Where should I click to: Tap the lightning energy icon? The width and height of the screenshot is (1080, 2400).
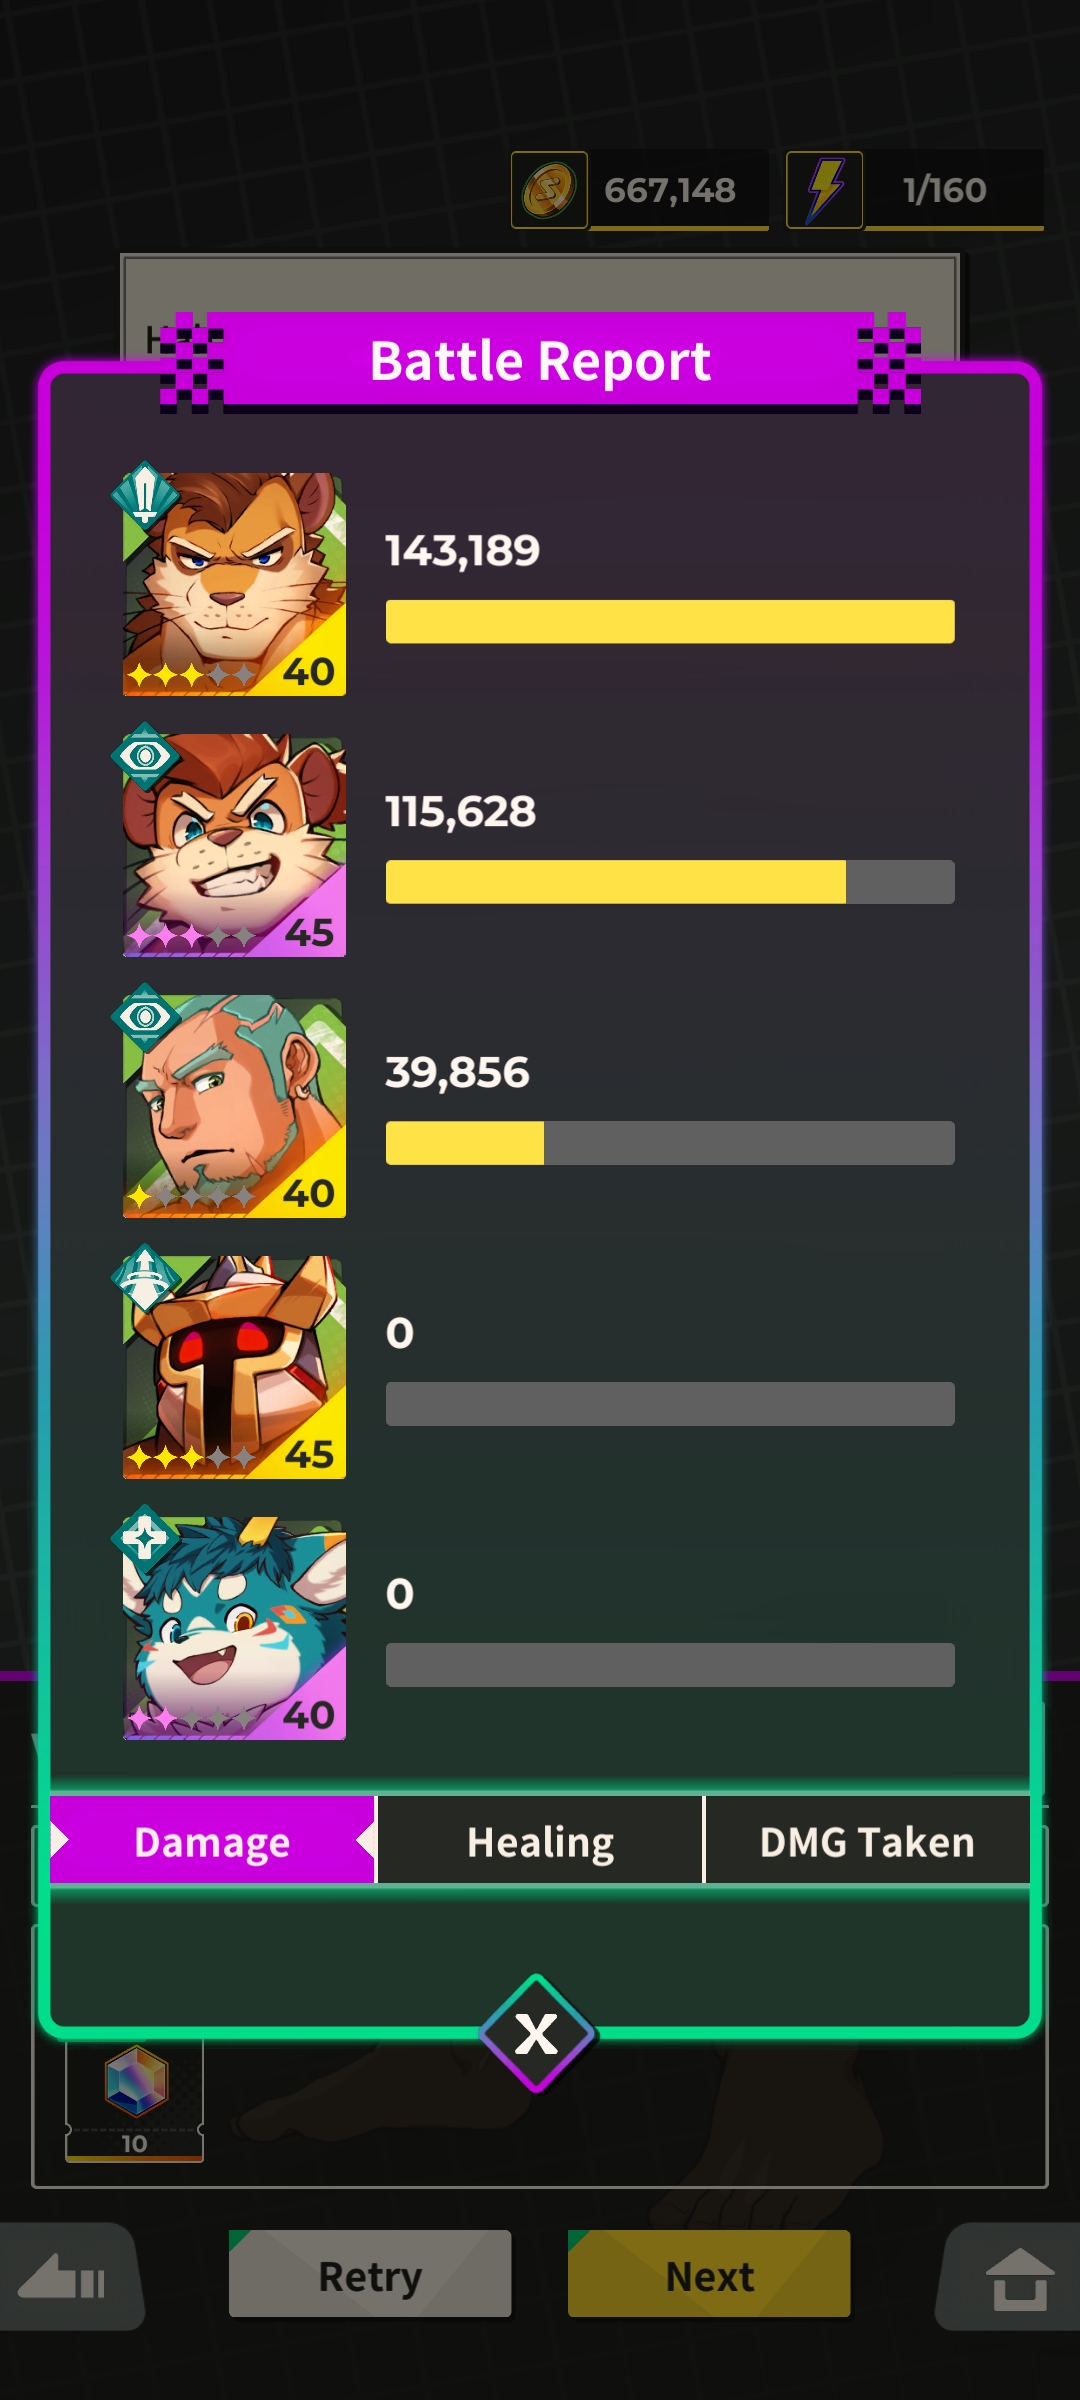825,190
